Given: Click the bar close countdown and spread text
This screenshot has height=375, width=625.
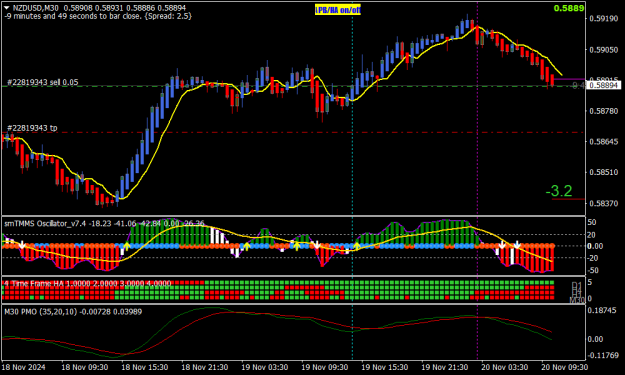Looking at the screenshot, I should tap(98, 16).
